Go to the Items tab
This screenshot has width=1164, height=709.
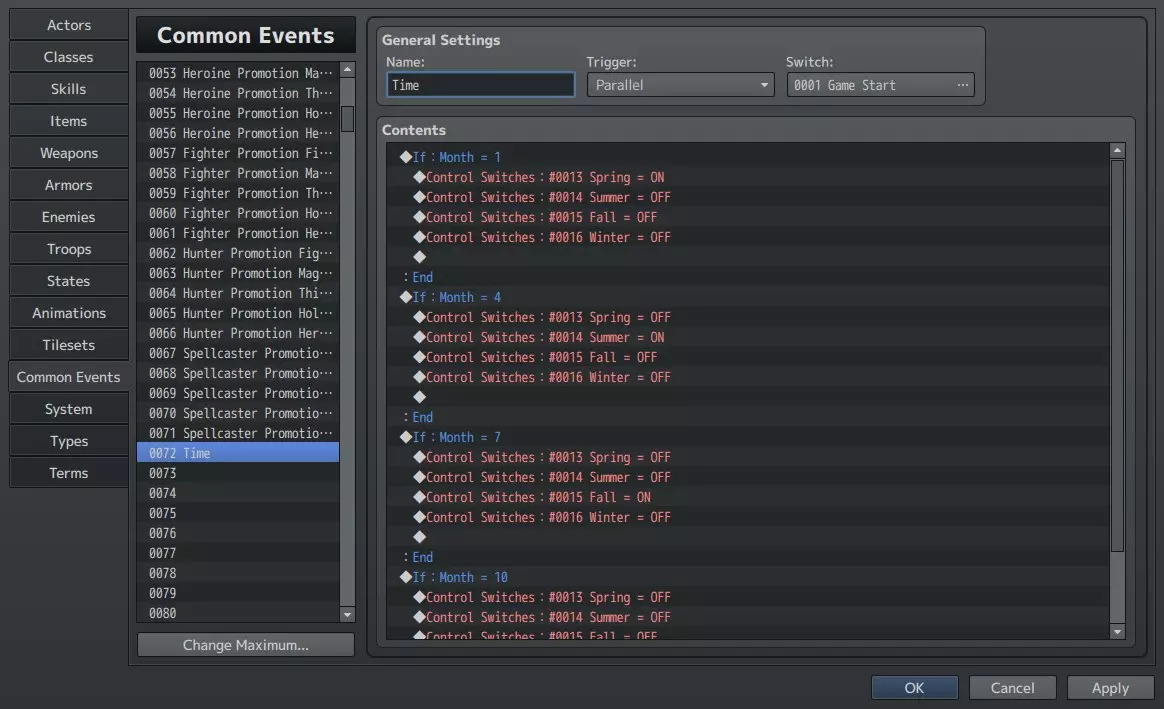click(x=68, y=120)
